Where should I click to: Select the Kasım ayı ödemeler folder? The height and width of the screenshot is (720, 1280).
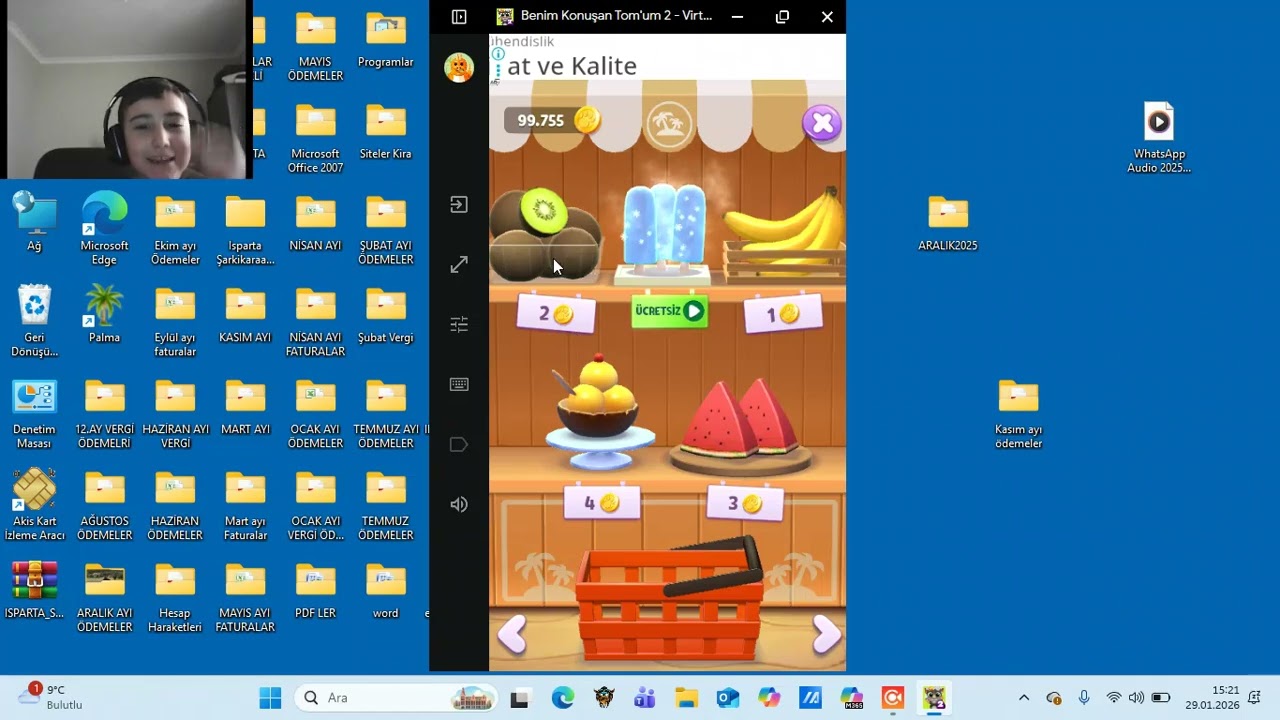click(1019, 414)
